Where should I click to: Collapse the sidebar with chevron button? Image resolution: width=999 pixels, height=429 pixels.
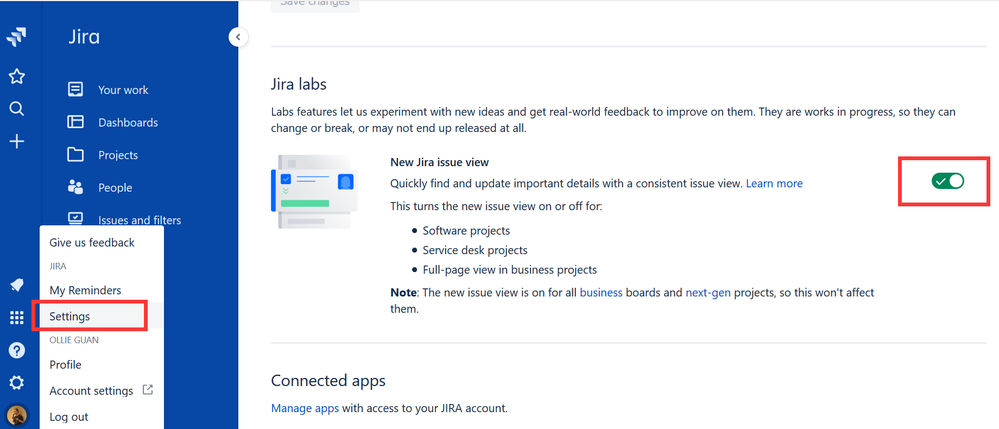coord(238,37)
